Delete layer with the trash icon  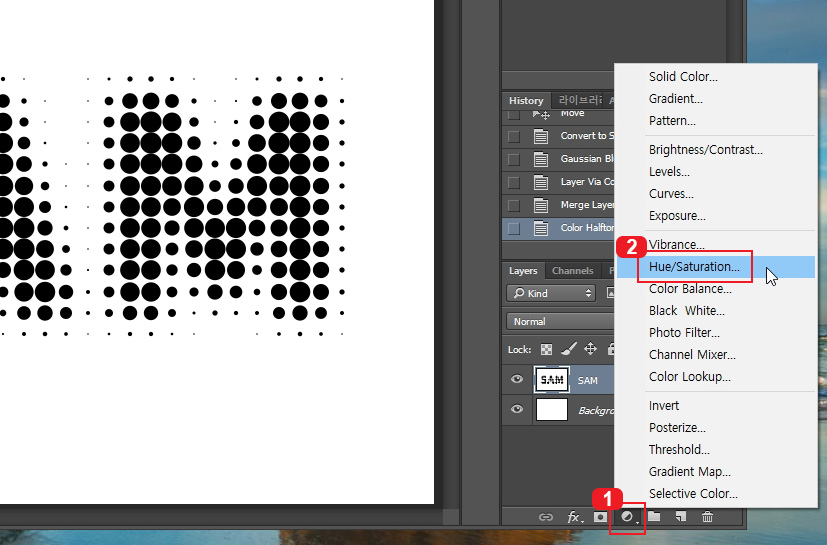point(708,517)
